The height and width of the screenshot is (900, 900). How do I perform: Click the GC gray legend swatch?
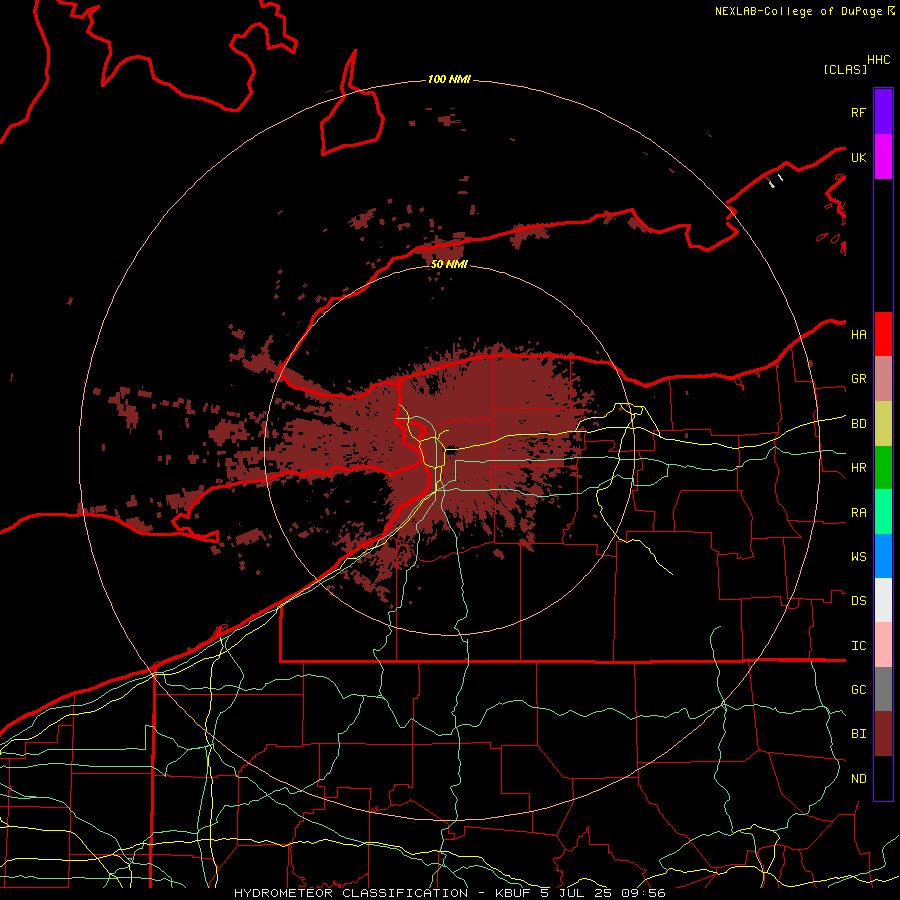pyautogui.click(x=883, y=689)
